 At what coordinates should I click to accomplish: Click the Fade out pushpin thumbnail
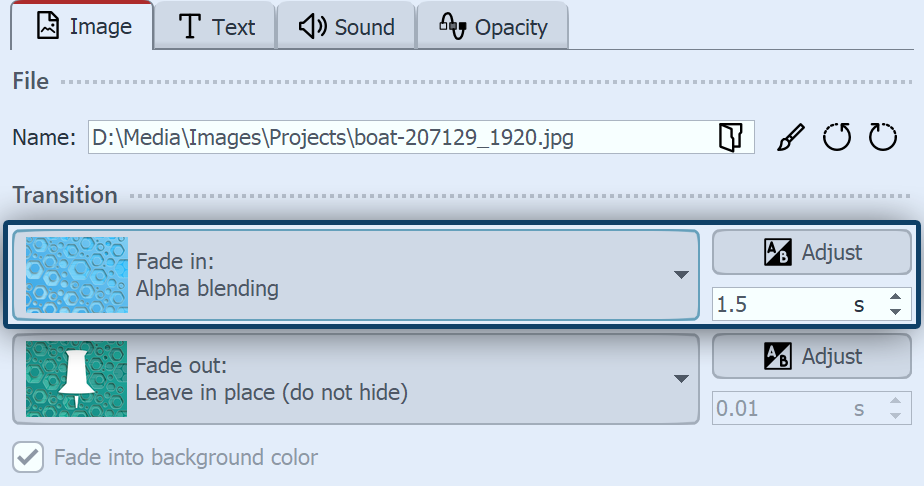[x=77, y=379]
